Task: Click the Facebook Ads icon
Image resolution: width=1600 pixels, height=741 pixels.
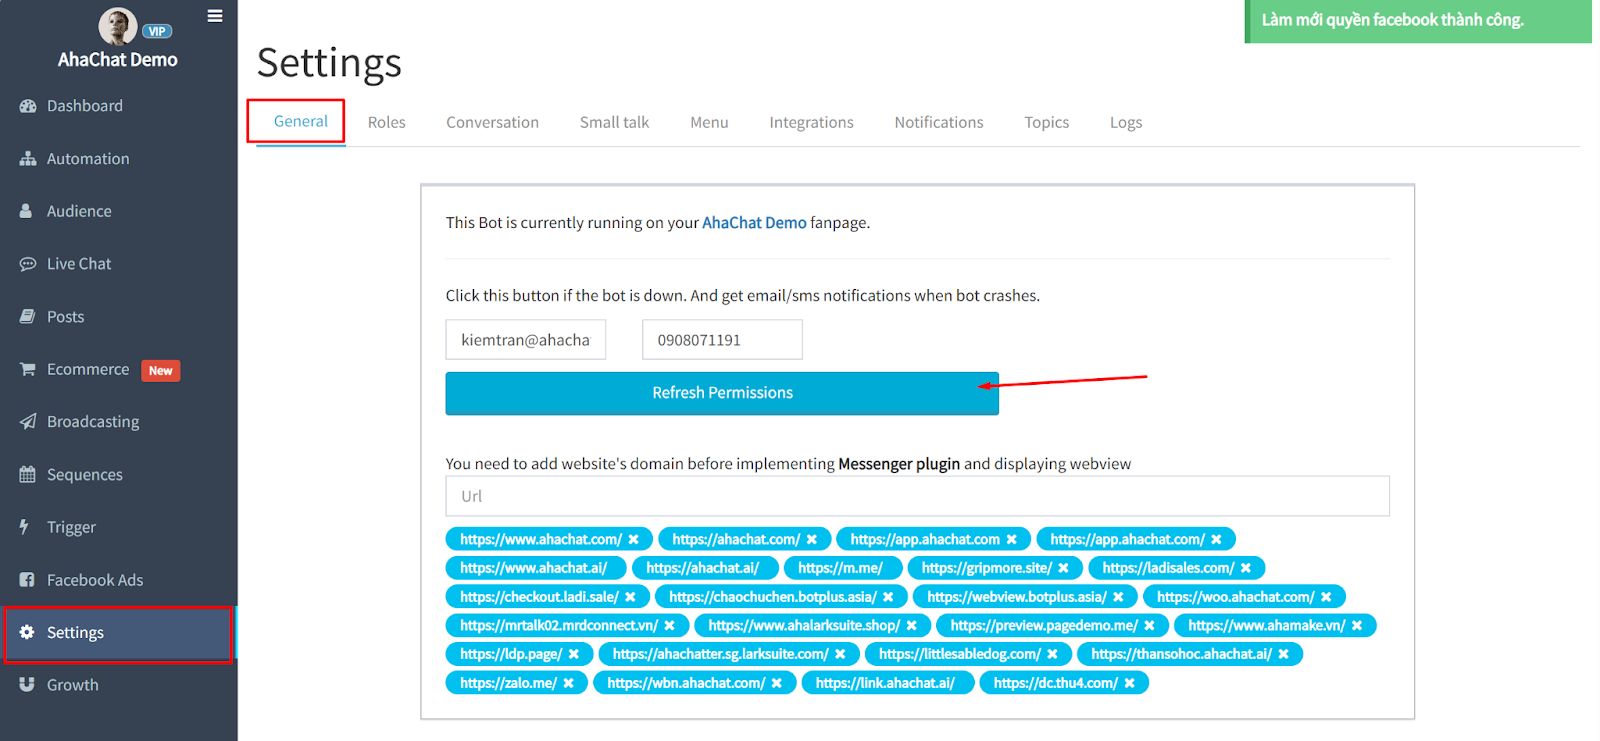Action: 27,580
